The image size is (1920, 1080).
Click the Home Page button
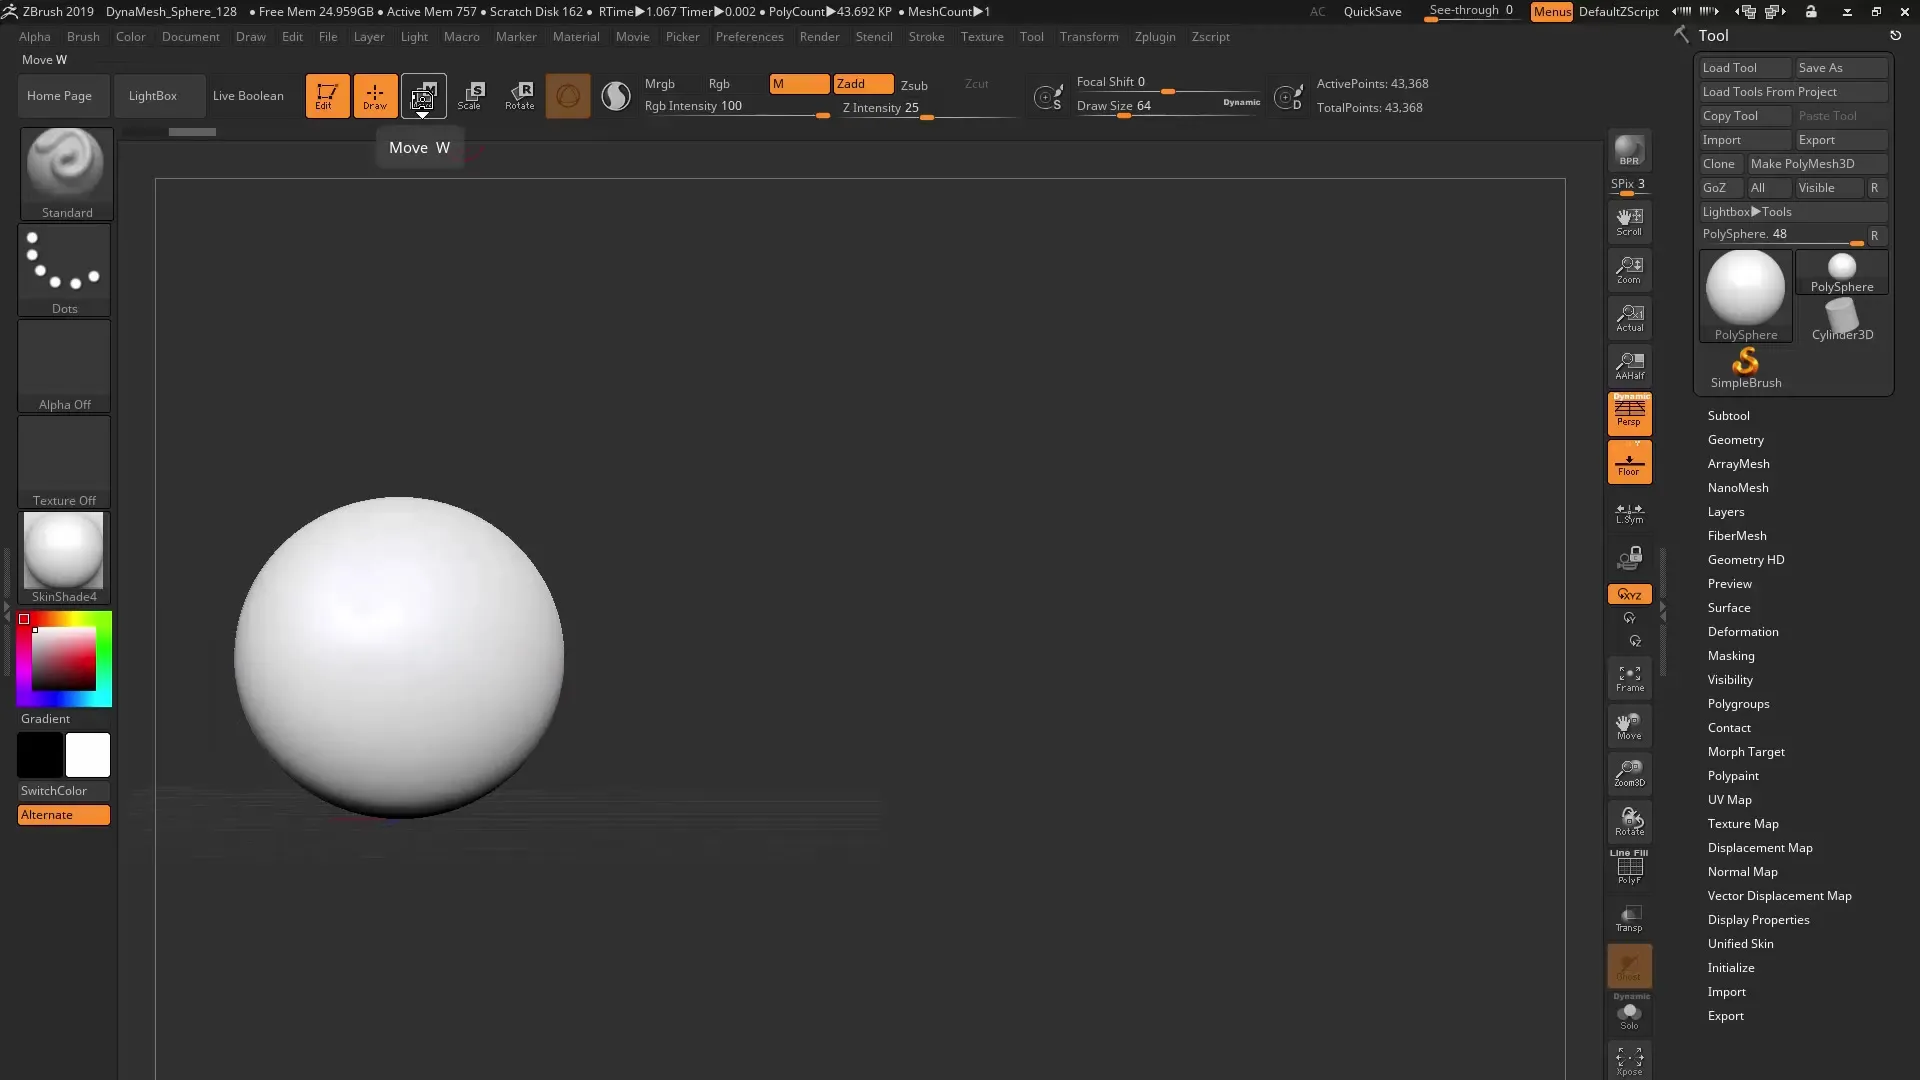(x=64, y=96)
